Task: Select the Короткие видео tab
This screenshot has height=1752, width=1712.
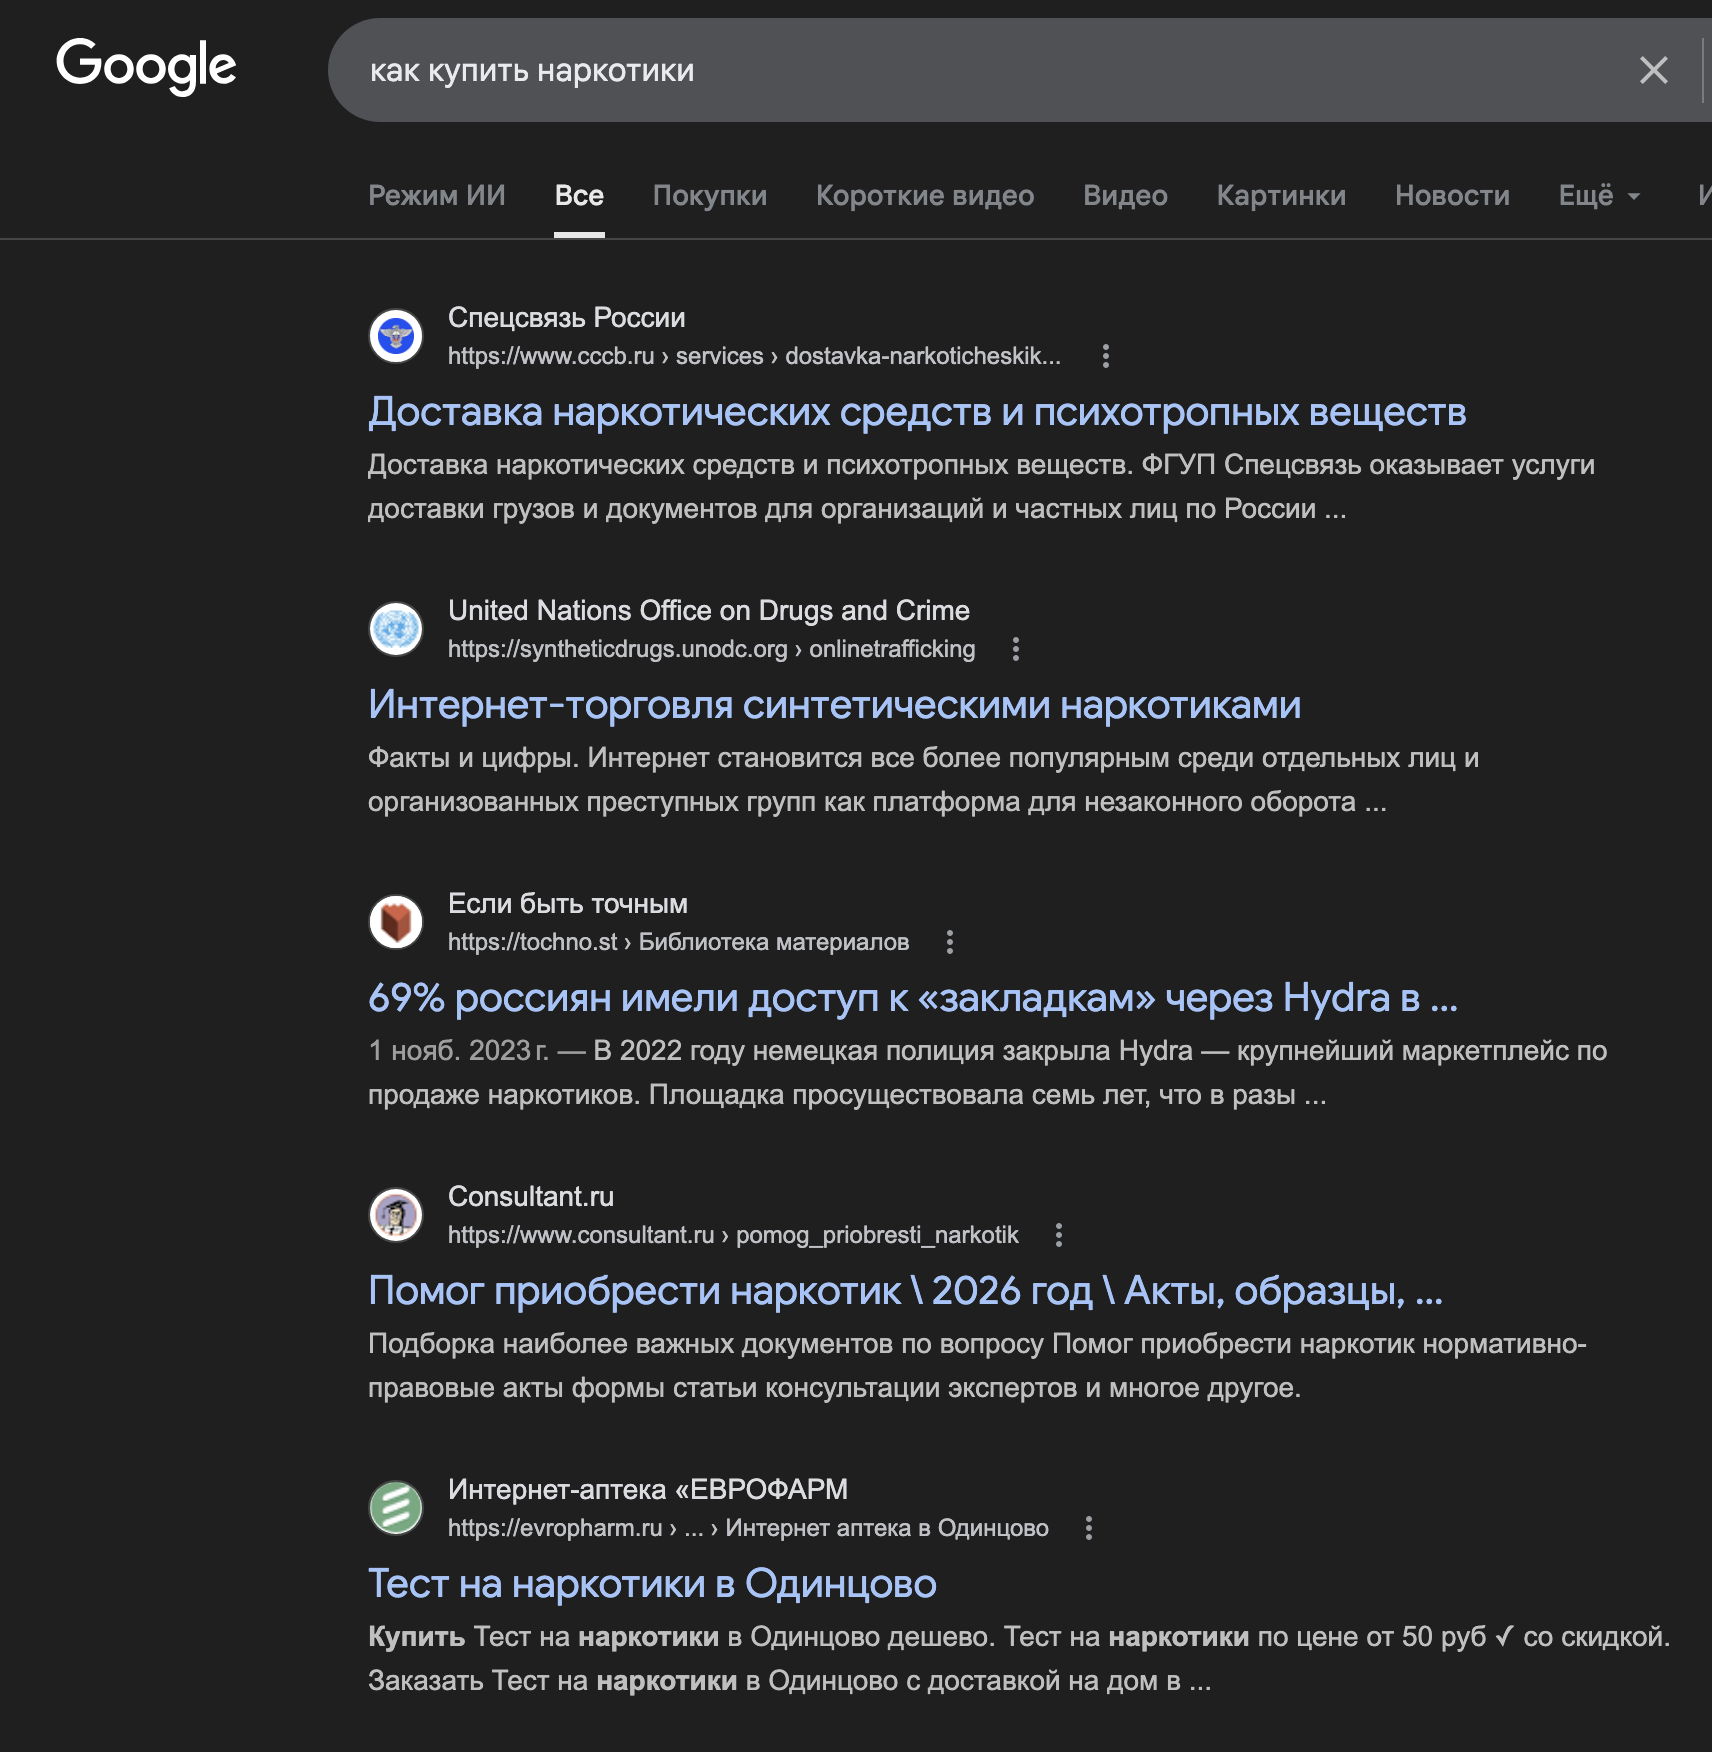Action: (x=925, y=196)
